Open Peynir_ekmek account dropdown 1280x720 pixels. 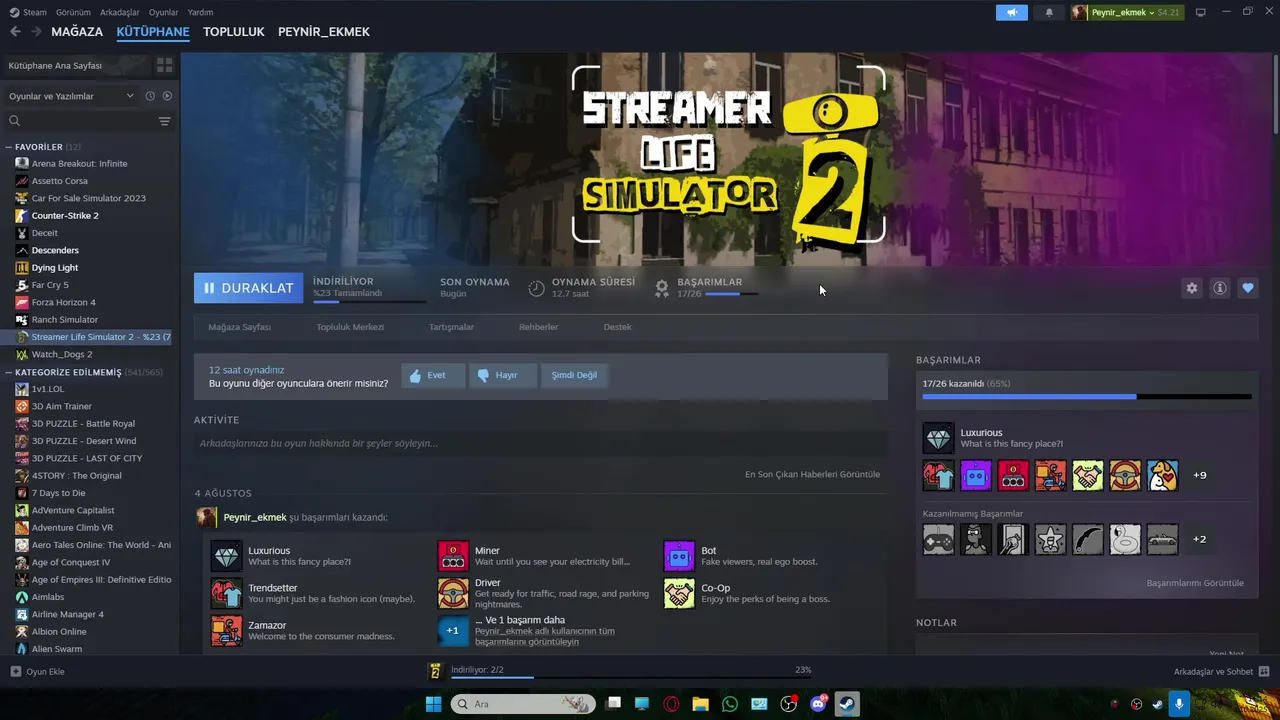(x=1127, y=12)
